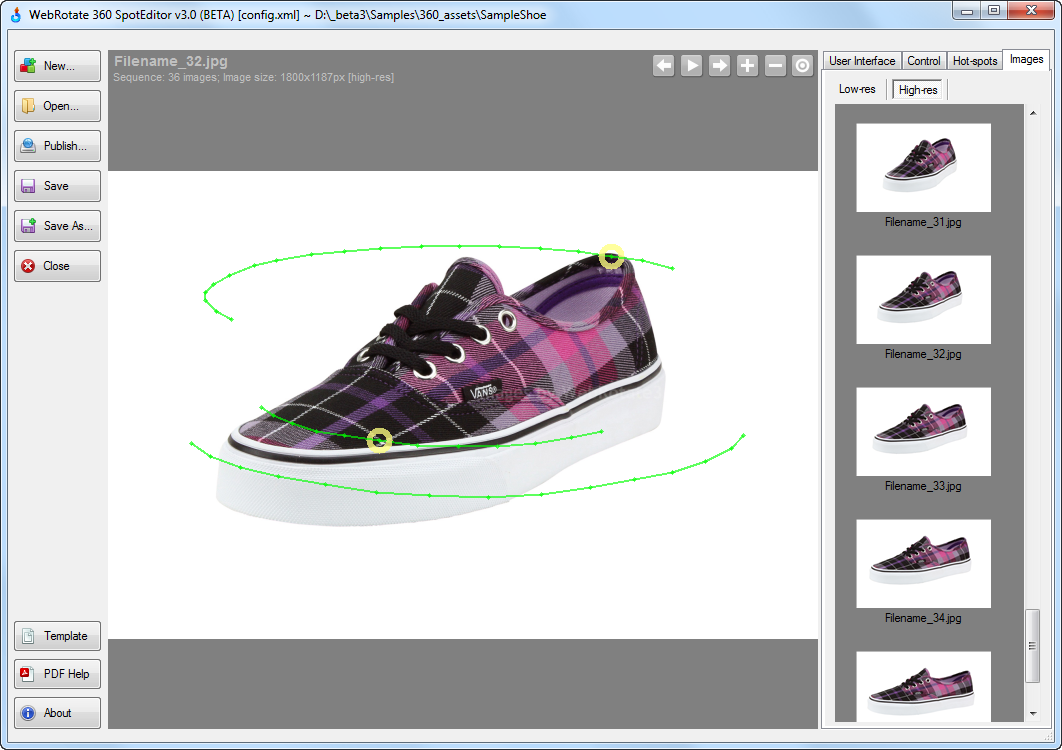Screen dimensions: 1062x750
Task: Minimize the SpotEditor window
Action: (x=967, y=10)
